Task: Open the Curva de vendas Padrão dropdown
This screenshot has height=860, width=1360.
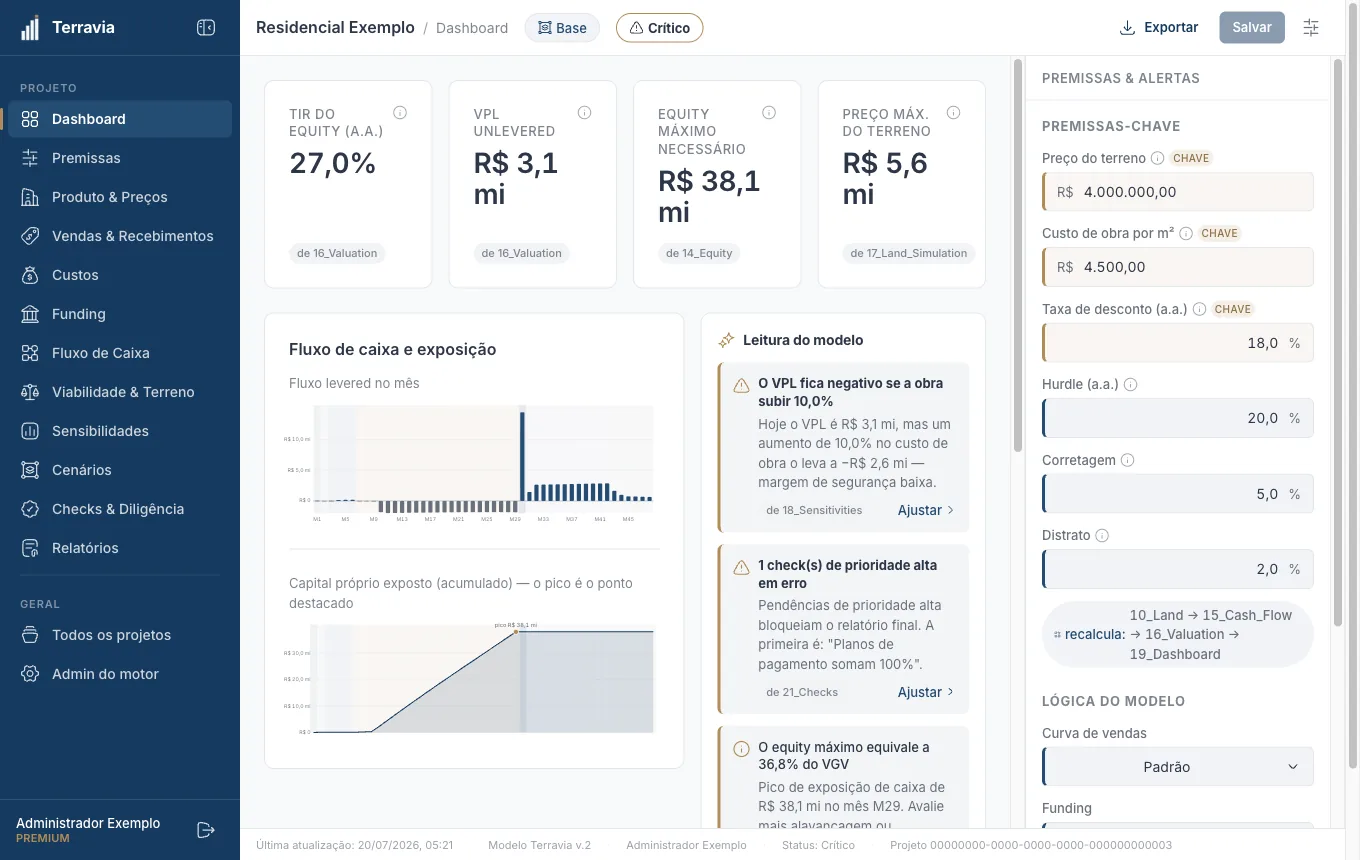Action: (x=1178, y=767)
